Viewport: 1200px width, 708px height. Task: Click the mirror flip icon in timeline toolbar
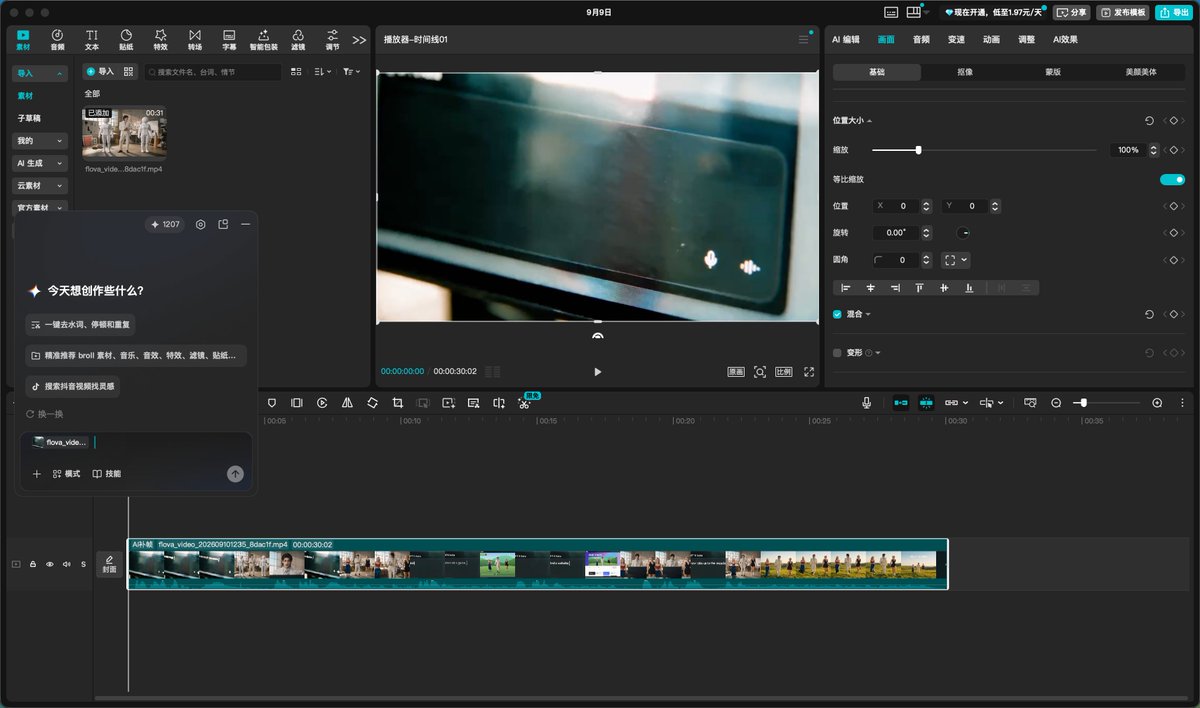click(x=347, y=402)
